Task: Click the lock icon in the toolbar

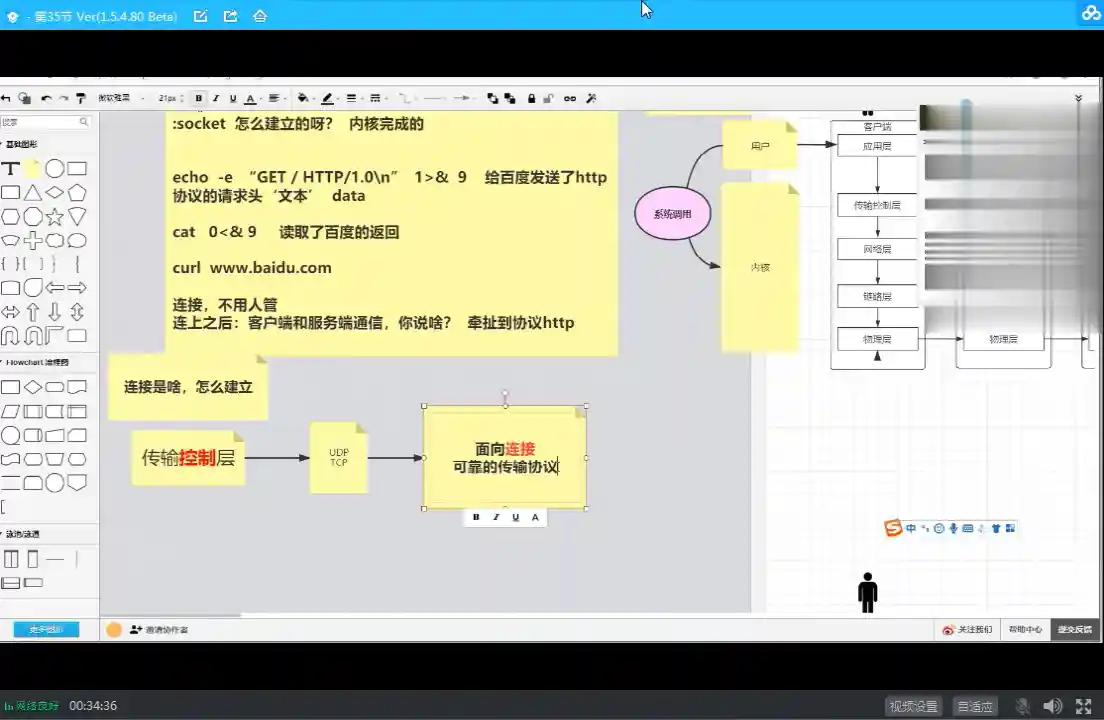Action: point(532,99)
